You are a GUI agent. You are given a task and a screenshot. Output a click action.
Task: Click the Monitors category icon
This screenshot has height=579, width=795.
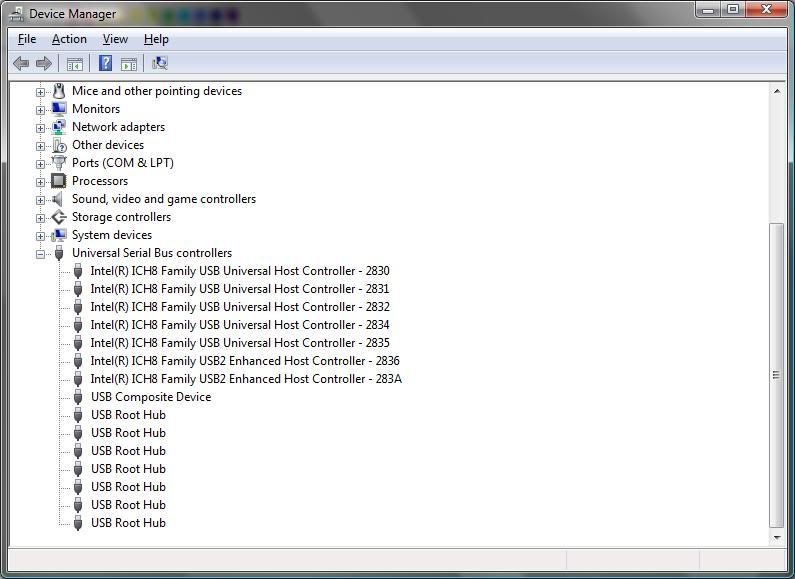(59, 109)
